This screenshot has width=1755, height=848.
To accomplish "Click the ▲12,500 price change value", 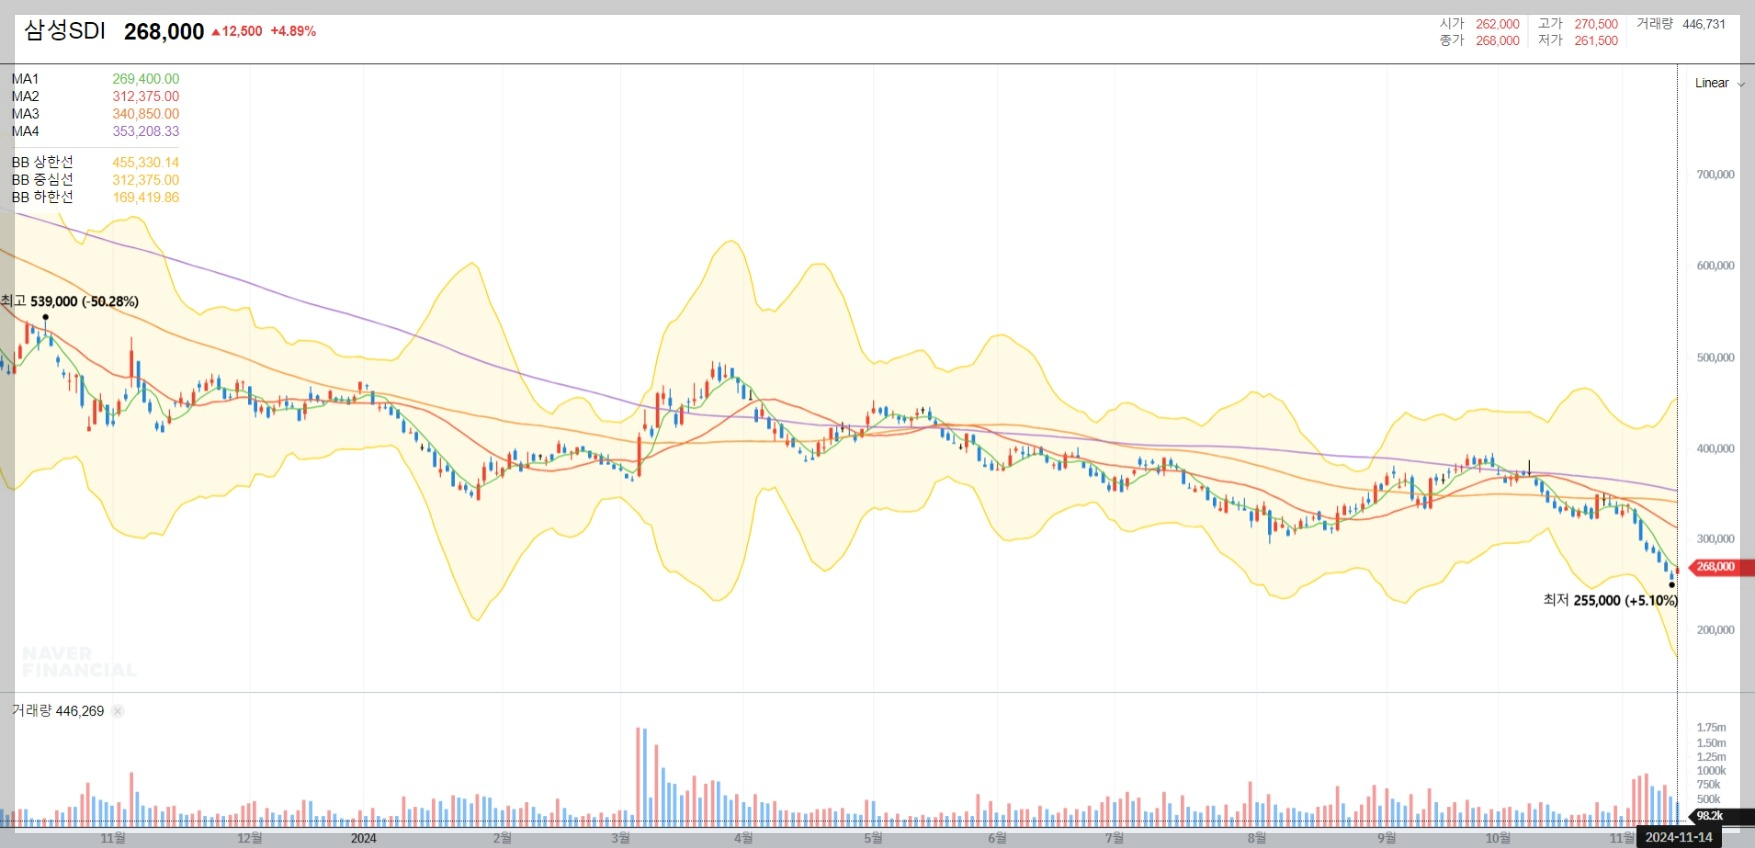I will (x=237, y=32).
